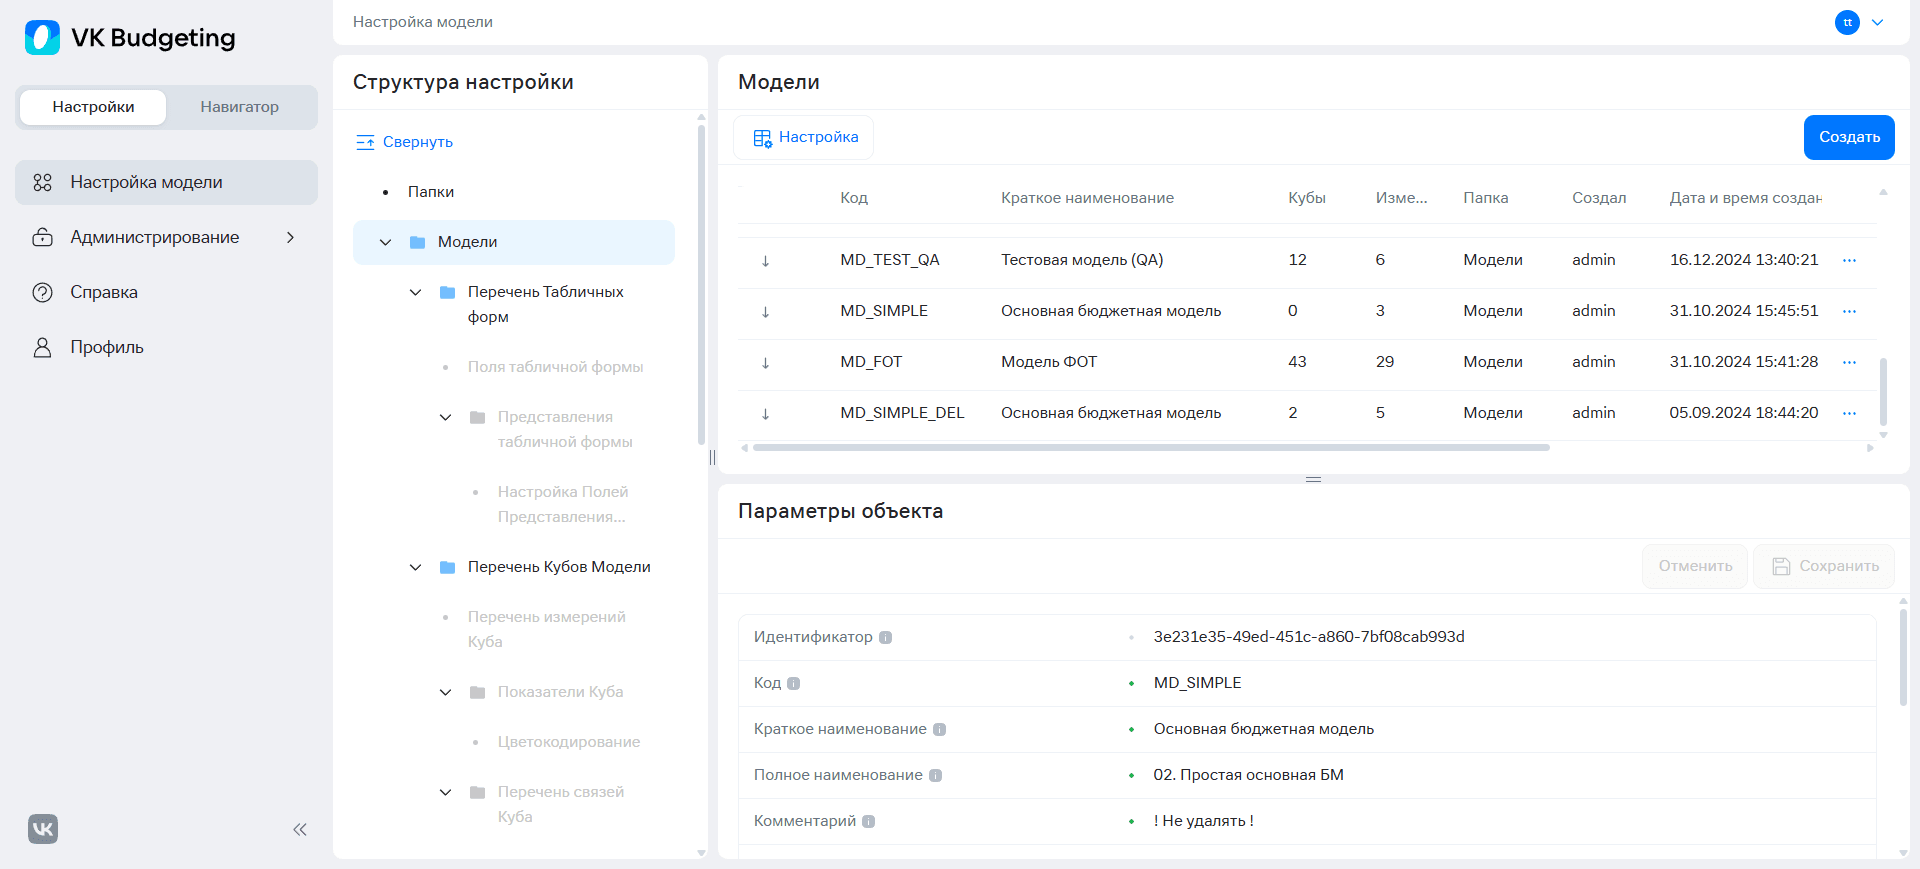Click the down arrow icon in MD_SIMPLE row
Image resolution: width=1920 pixels, height=869 pixels.
765,311
